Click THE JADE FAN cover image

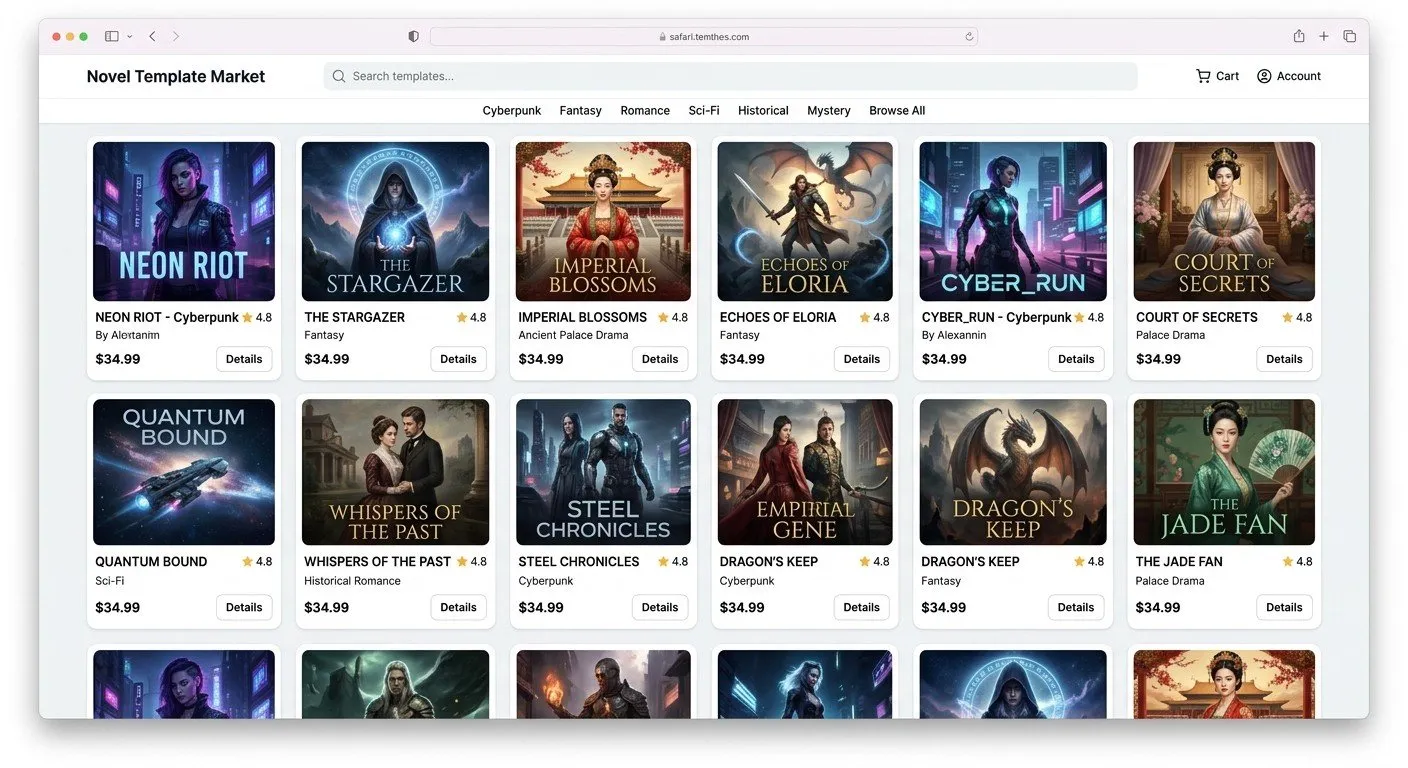tap(1224, 472)
